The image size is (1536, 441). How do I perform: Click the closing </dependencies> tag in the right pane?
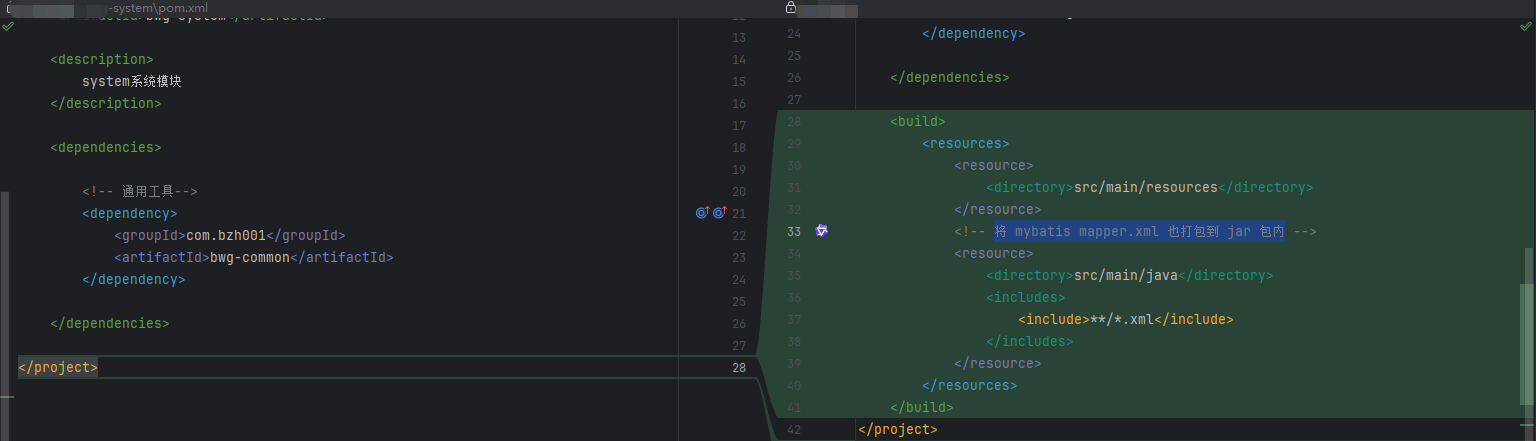[x=950, y=77]
